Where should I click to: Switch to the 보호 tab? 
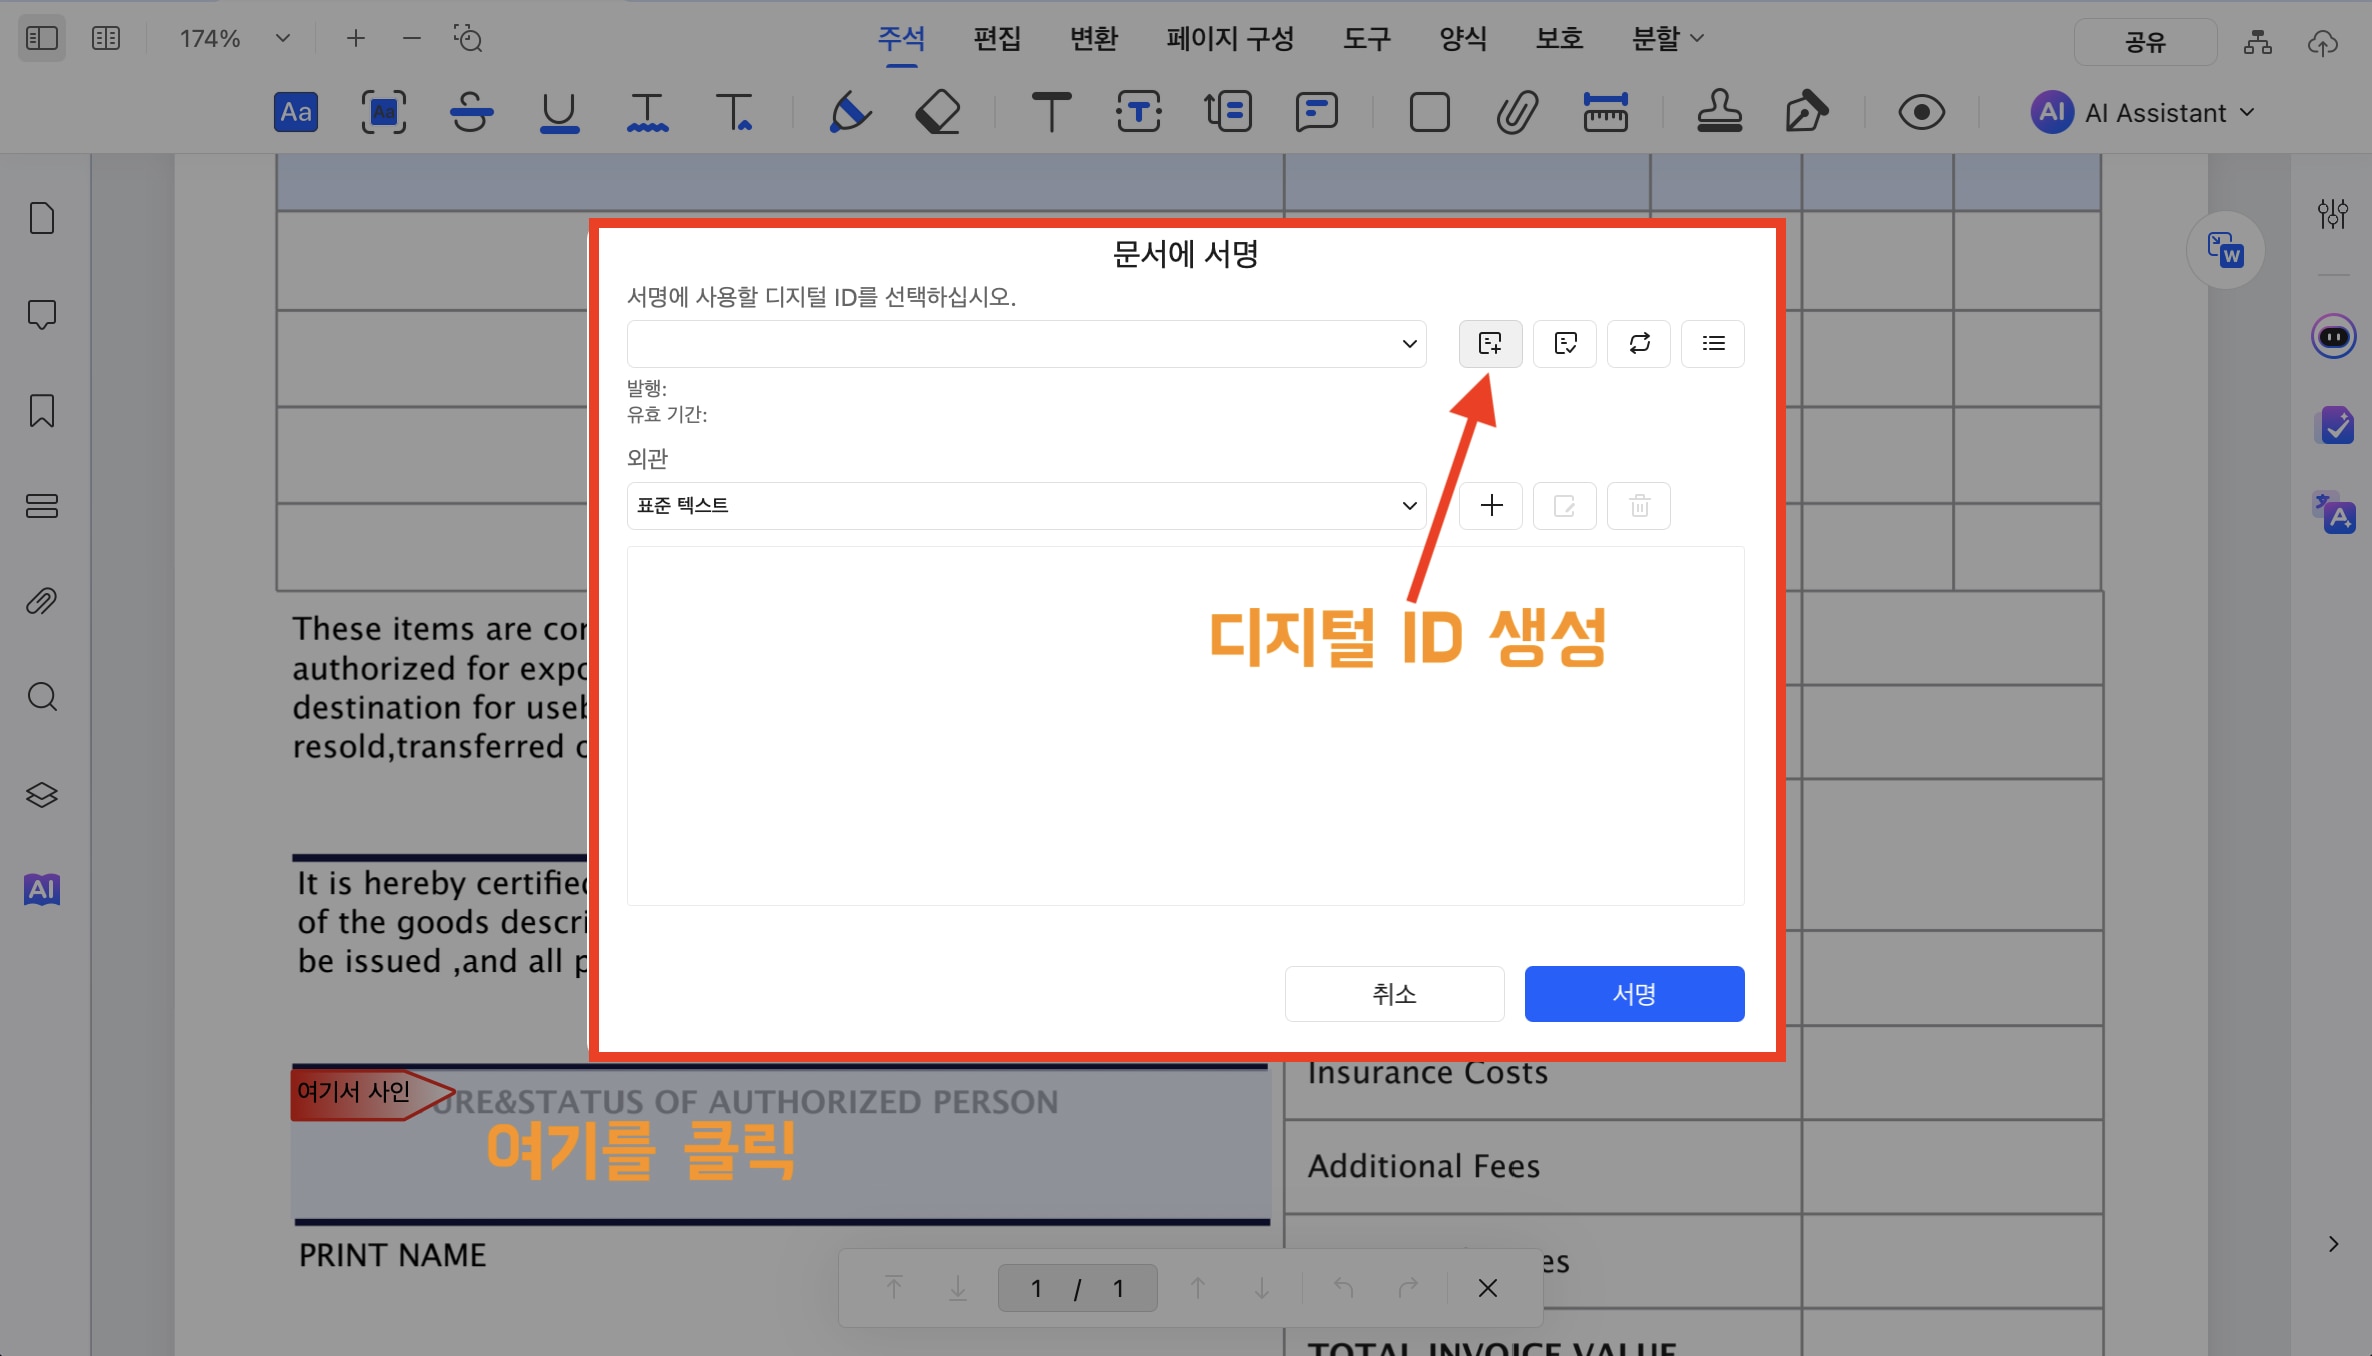[x=1559, y=39]
